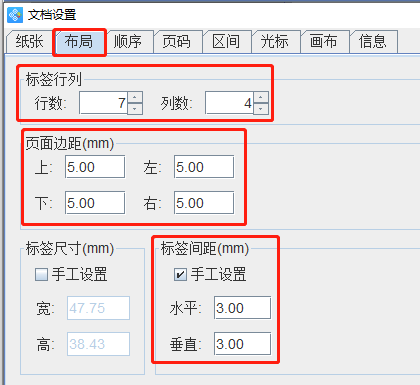Click the 垂直 label spacing field
The height and width of the screenshot is (385, 420).
[x=243, y=344]
